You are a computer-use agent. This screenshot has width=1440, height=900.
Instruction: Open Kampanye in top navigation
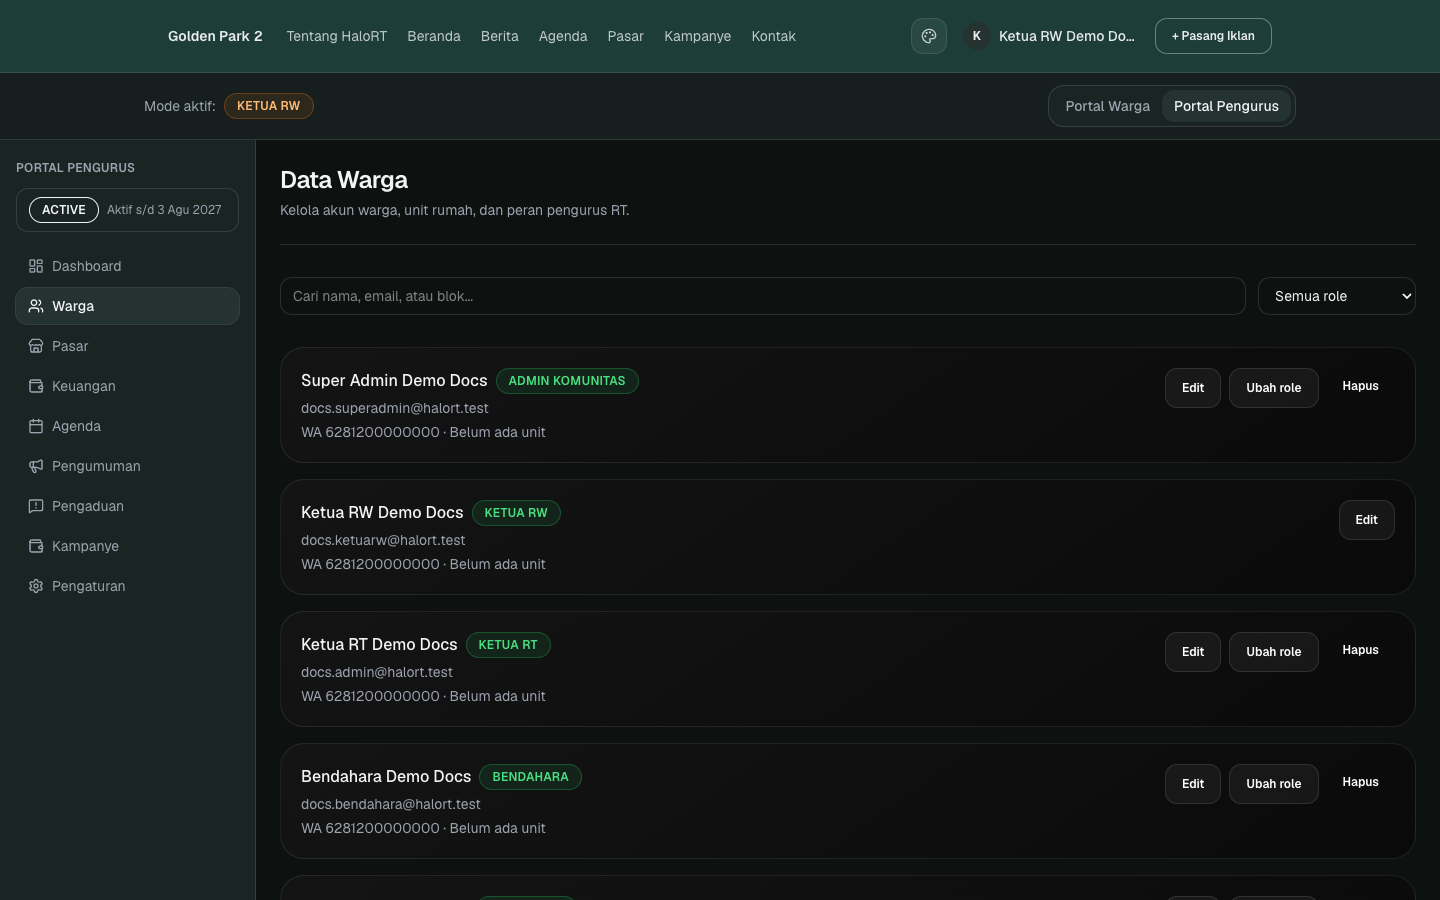[698, 36]
